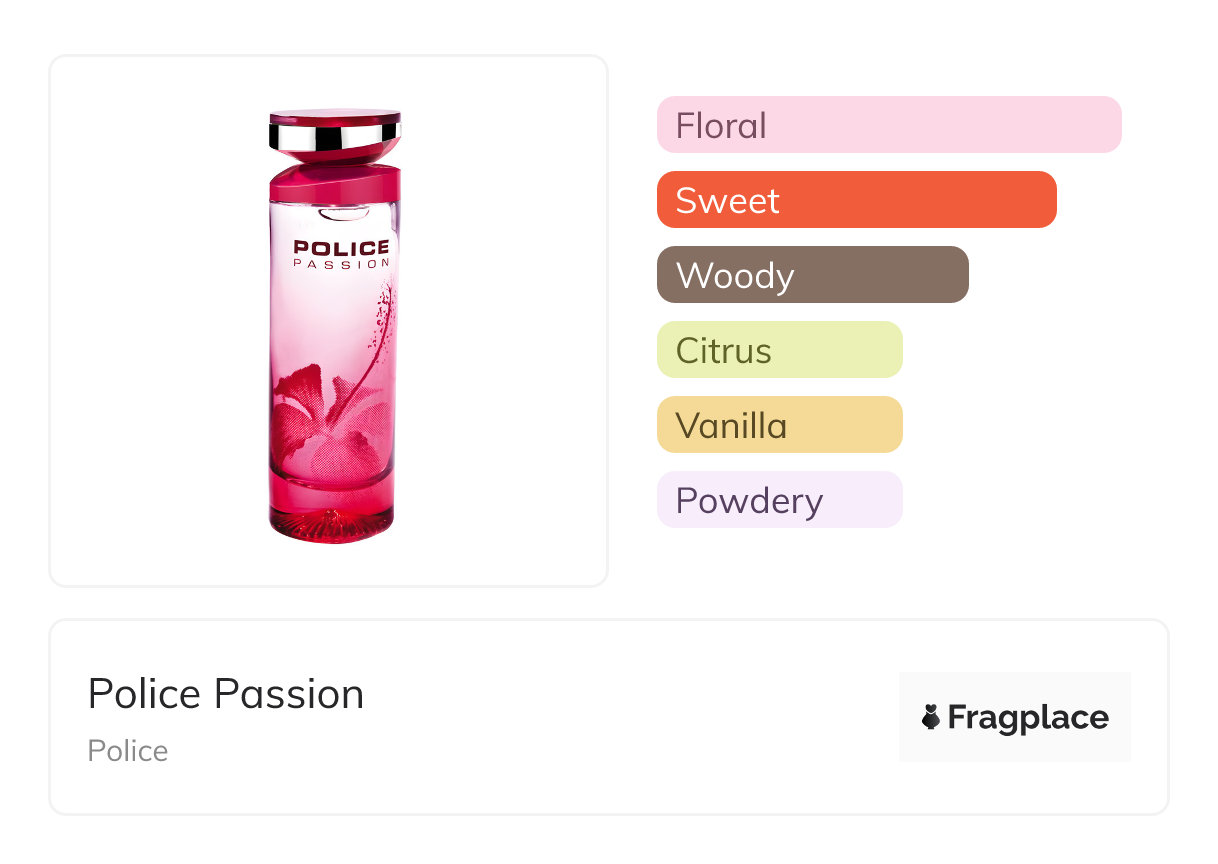The height and width of the screenshot is (864, 1218).
Task: Click blank area of the product info card
Action: (x=620, y=720)
